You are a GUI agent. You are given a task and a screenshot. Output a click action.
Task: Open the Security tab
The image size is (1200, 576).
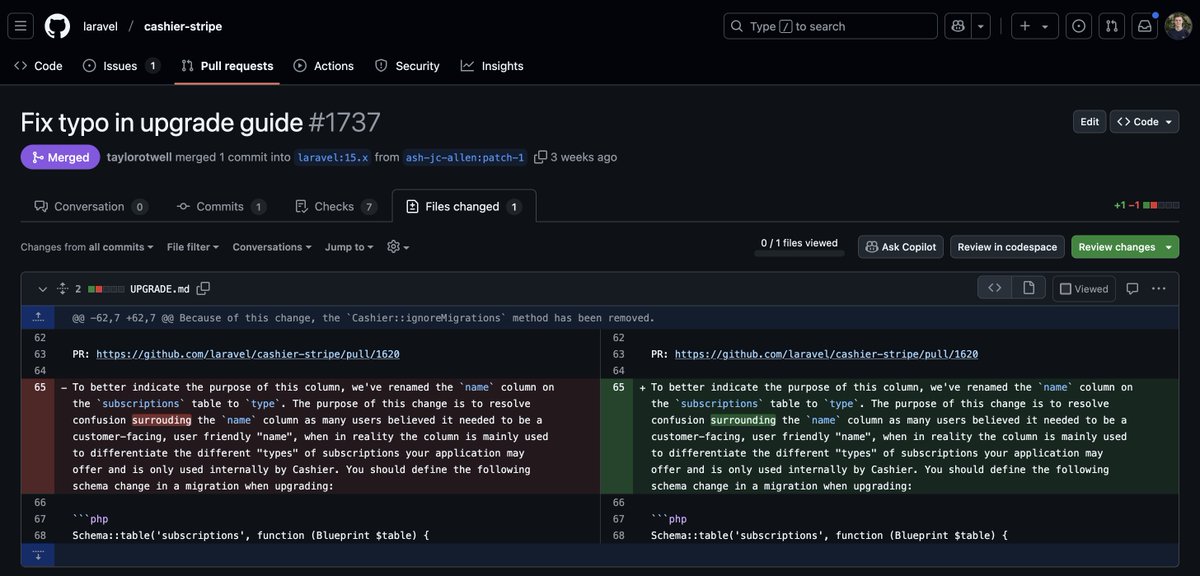coord(407,66)
